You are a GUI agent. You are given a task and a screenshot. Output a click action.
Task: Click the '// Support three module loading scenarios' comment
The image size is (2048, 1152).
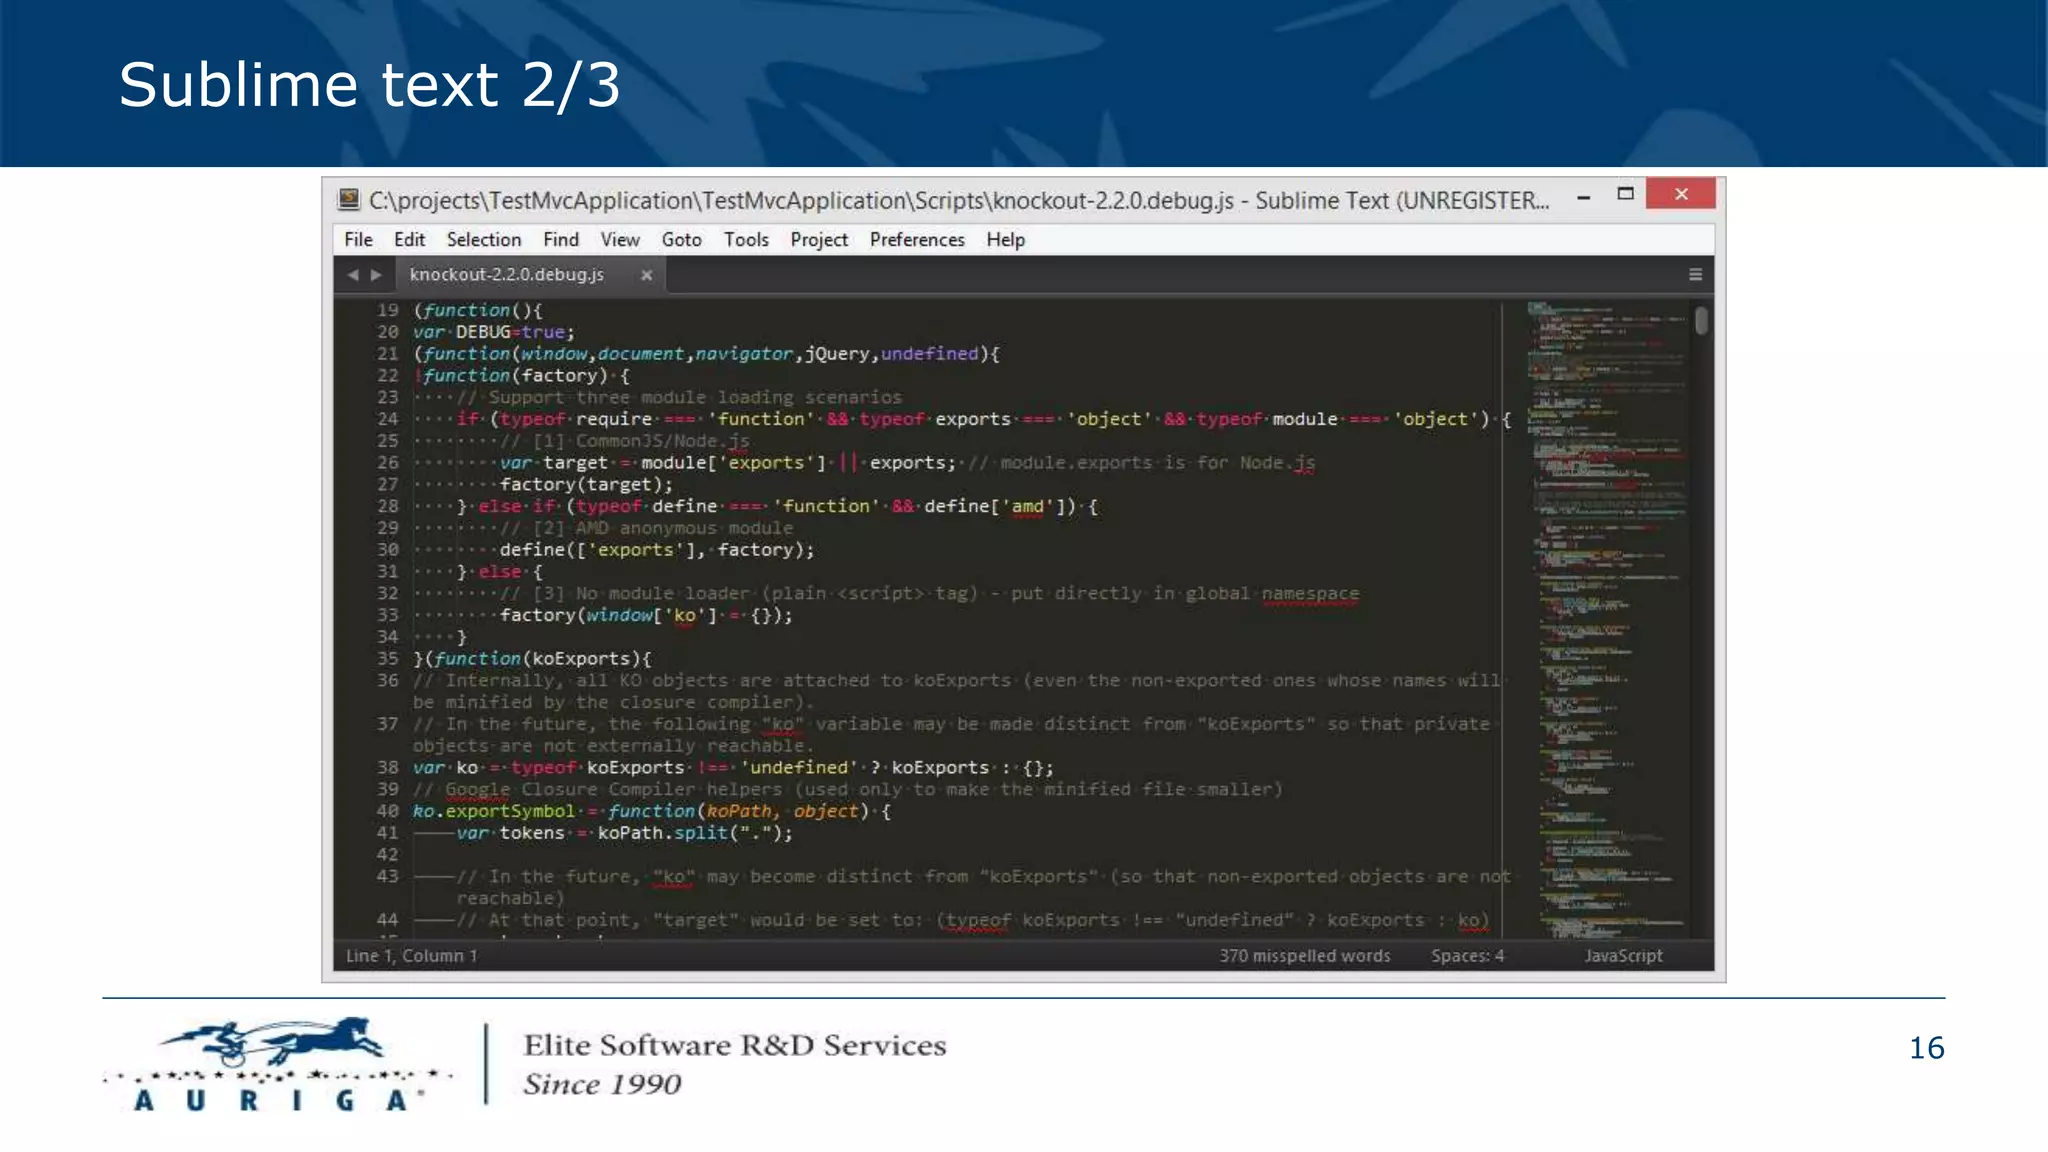(x=679, y=398)
